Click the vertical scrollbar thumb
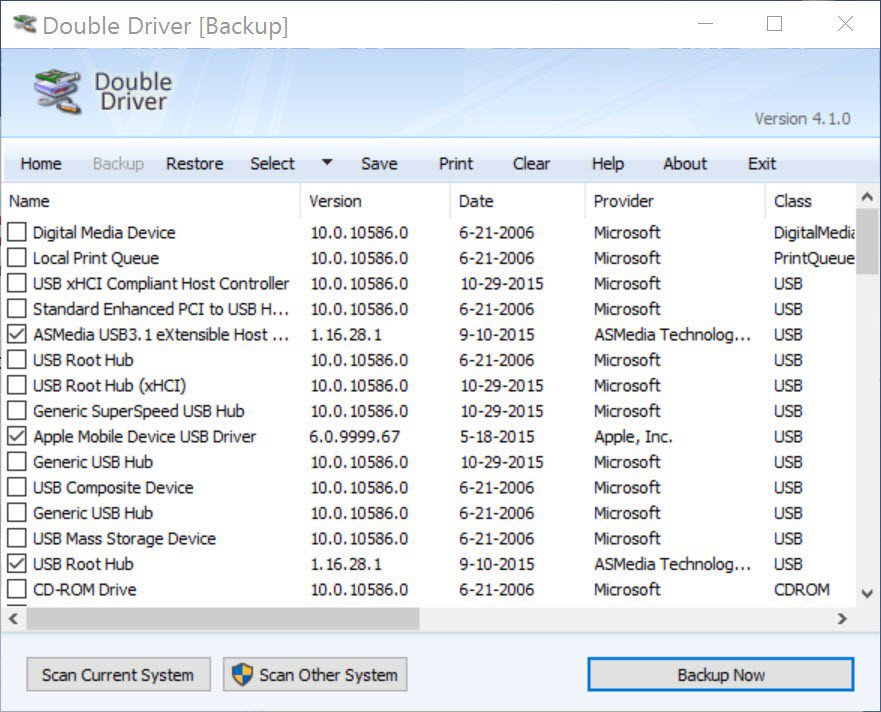 click(867, 242)
